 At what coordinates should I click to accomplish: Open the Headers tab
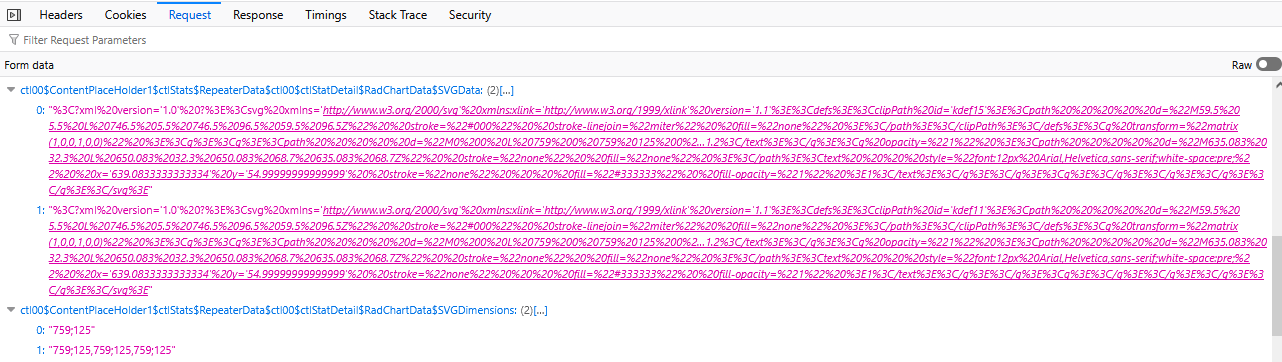click(x=61, y=15)
